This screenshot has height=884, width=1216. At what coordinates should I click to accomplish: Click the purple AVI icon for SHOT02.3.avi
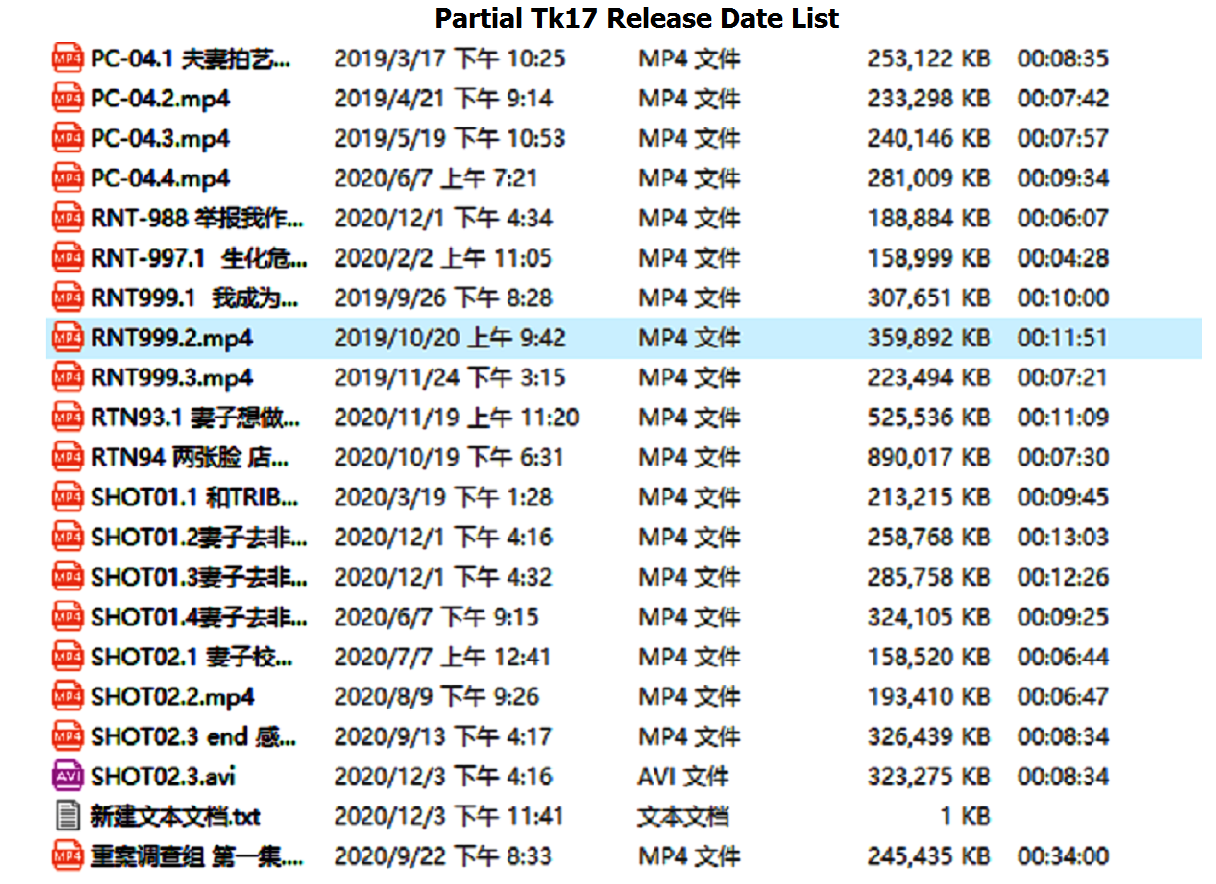[66, 776]
